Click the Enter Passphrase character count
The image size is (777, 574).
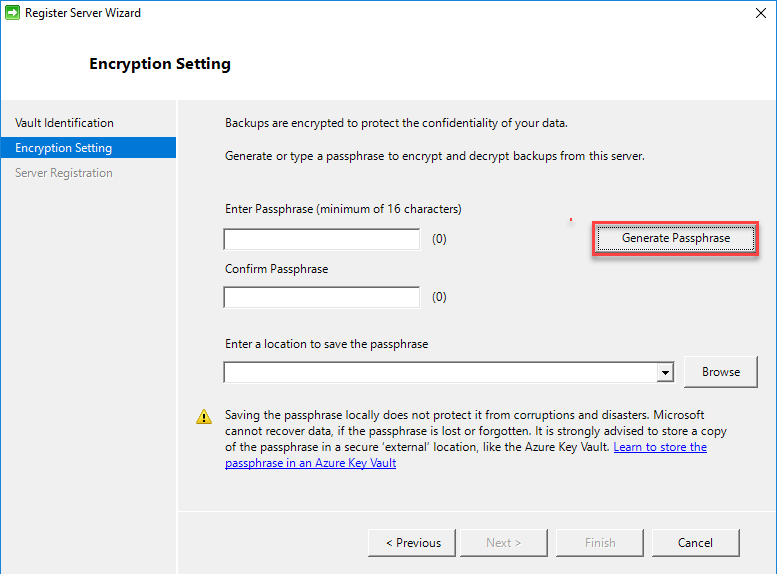point(439,240)
